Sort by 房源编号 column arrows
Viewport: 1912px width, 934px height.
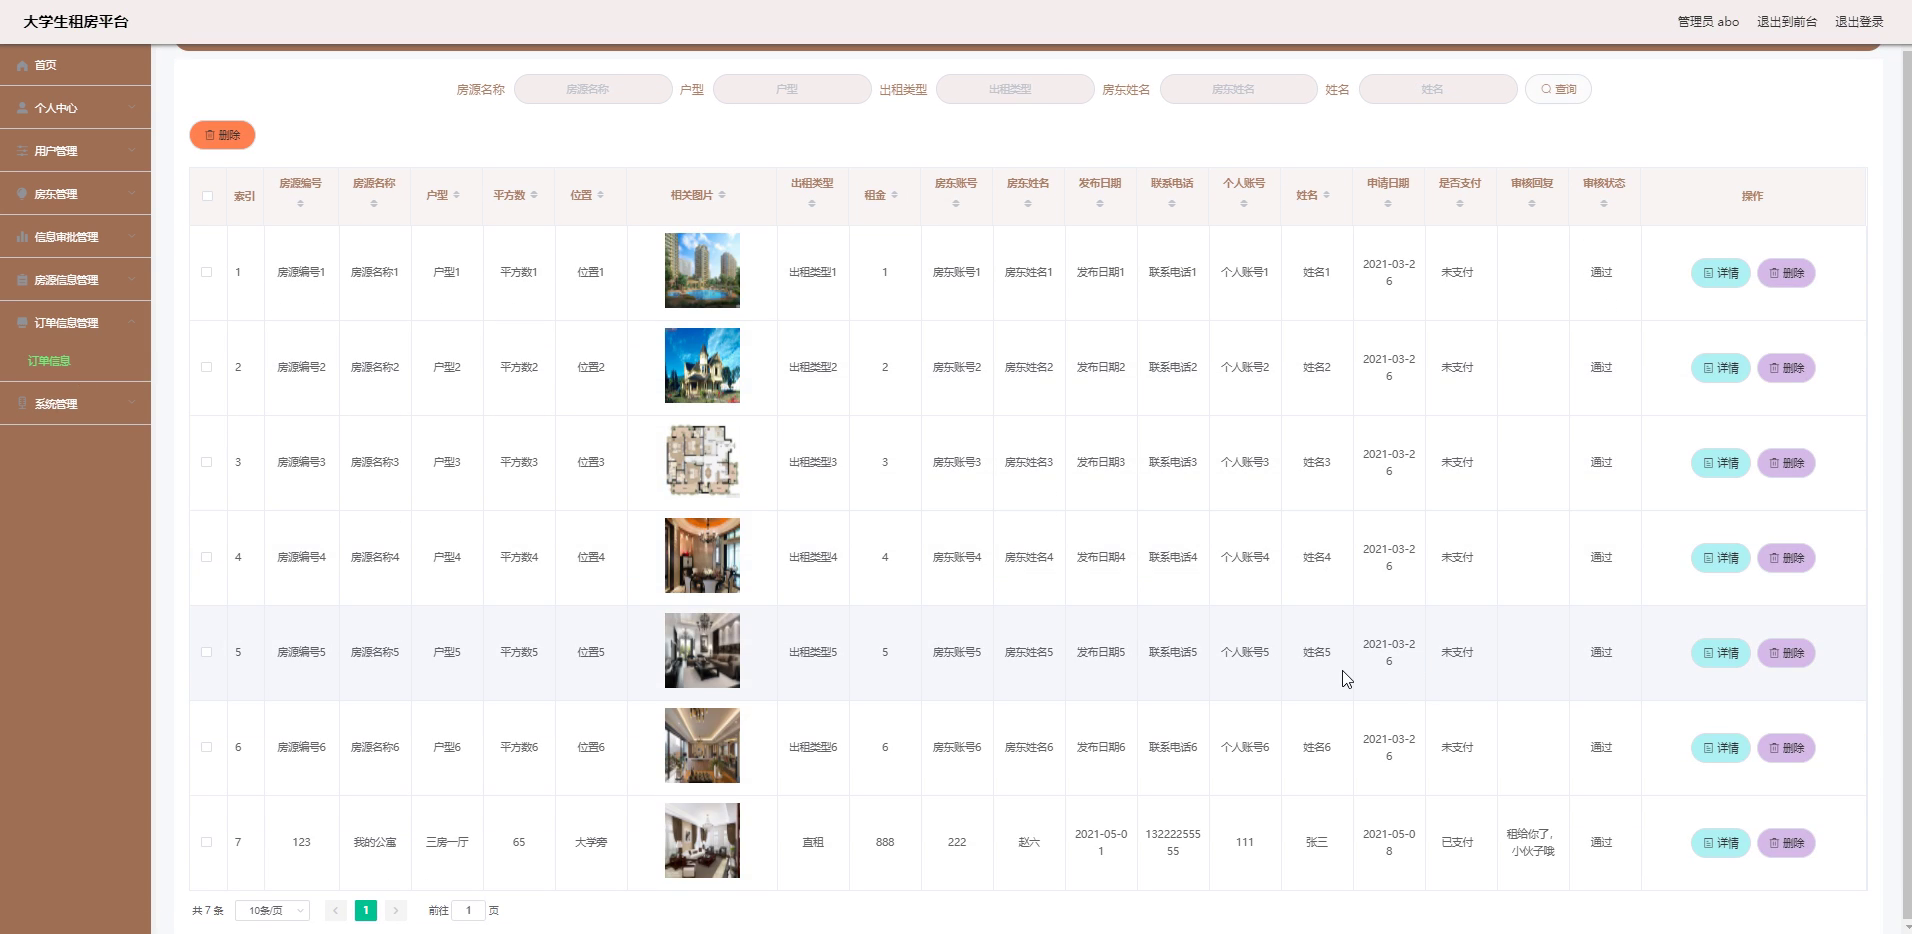pyautogui.click(x=300, y=204)
